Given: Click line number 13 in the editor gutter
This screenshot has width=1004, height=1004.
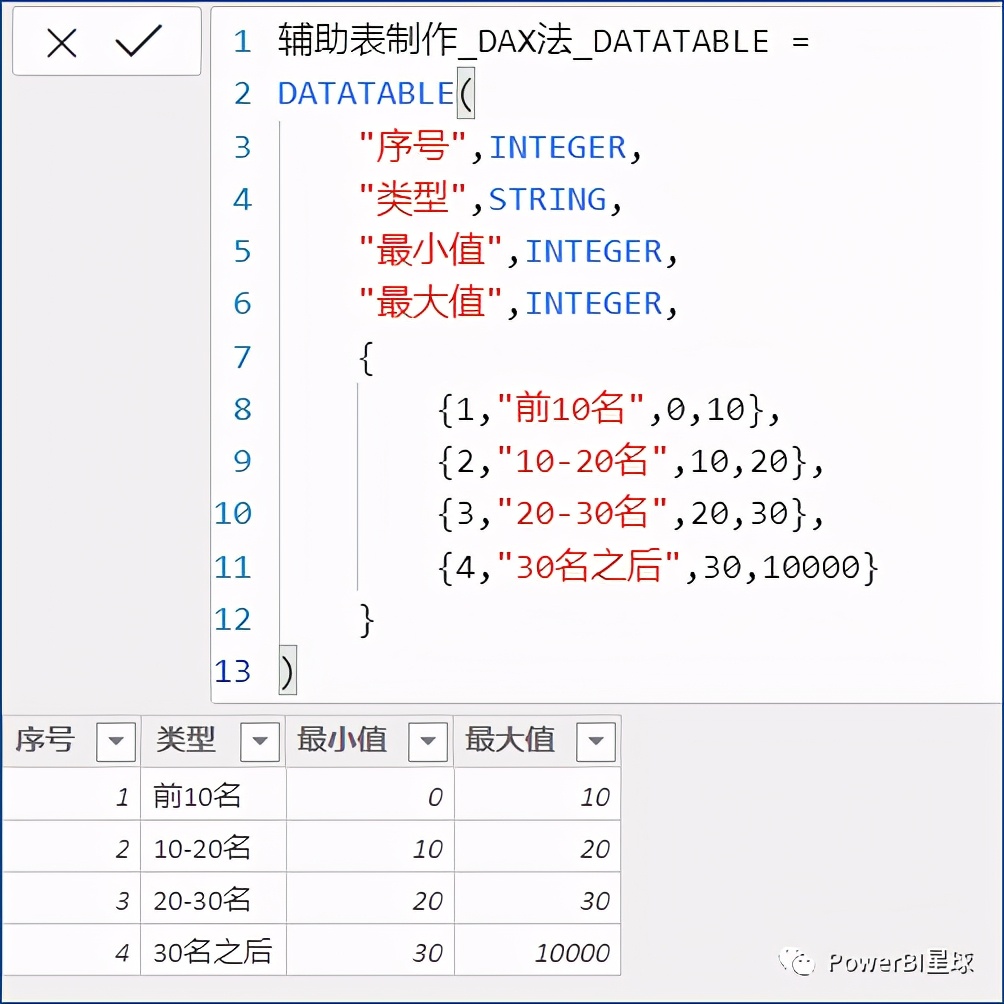Looking at the screenshot, I should click(x=232, y=671).
